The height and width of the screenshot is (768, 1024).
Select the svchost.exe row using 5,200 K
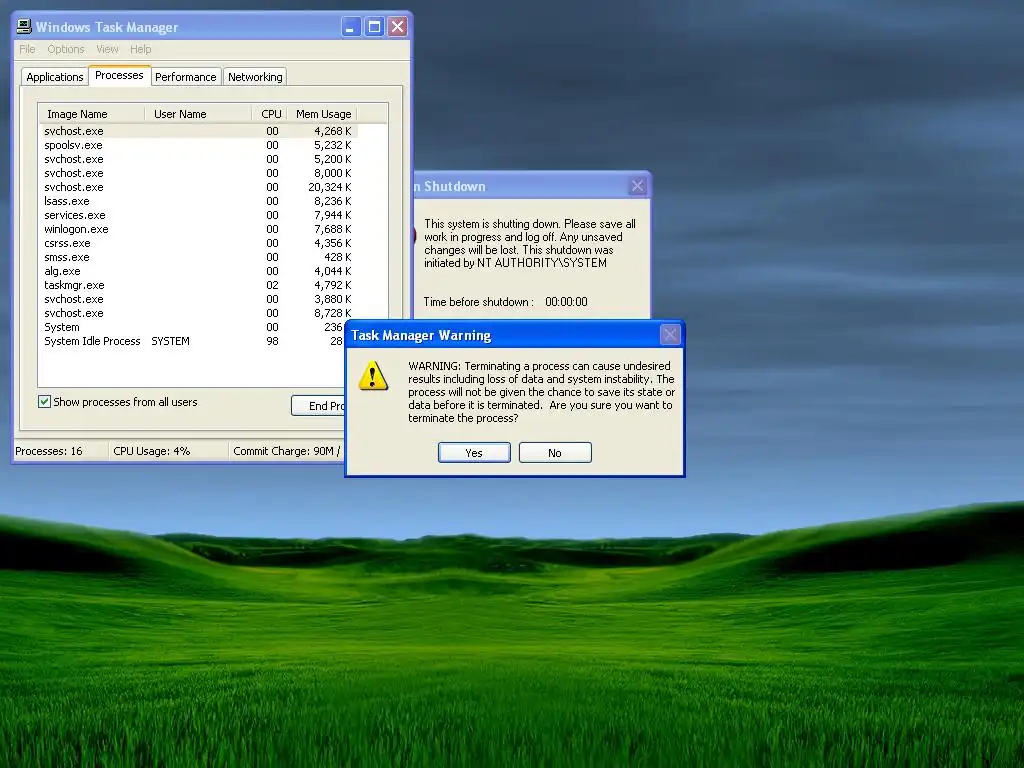(198, 159)
